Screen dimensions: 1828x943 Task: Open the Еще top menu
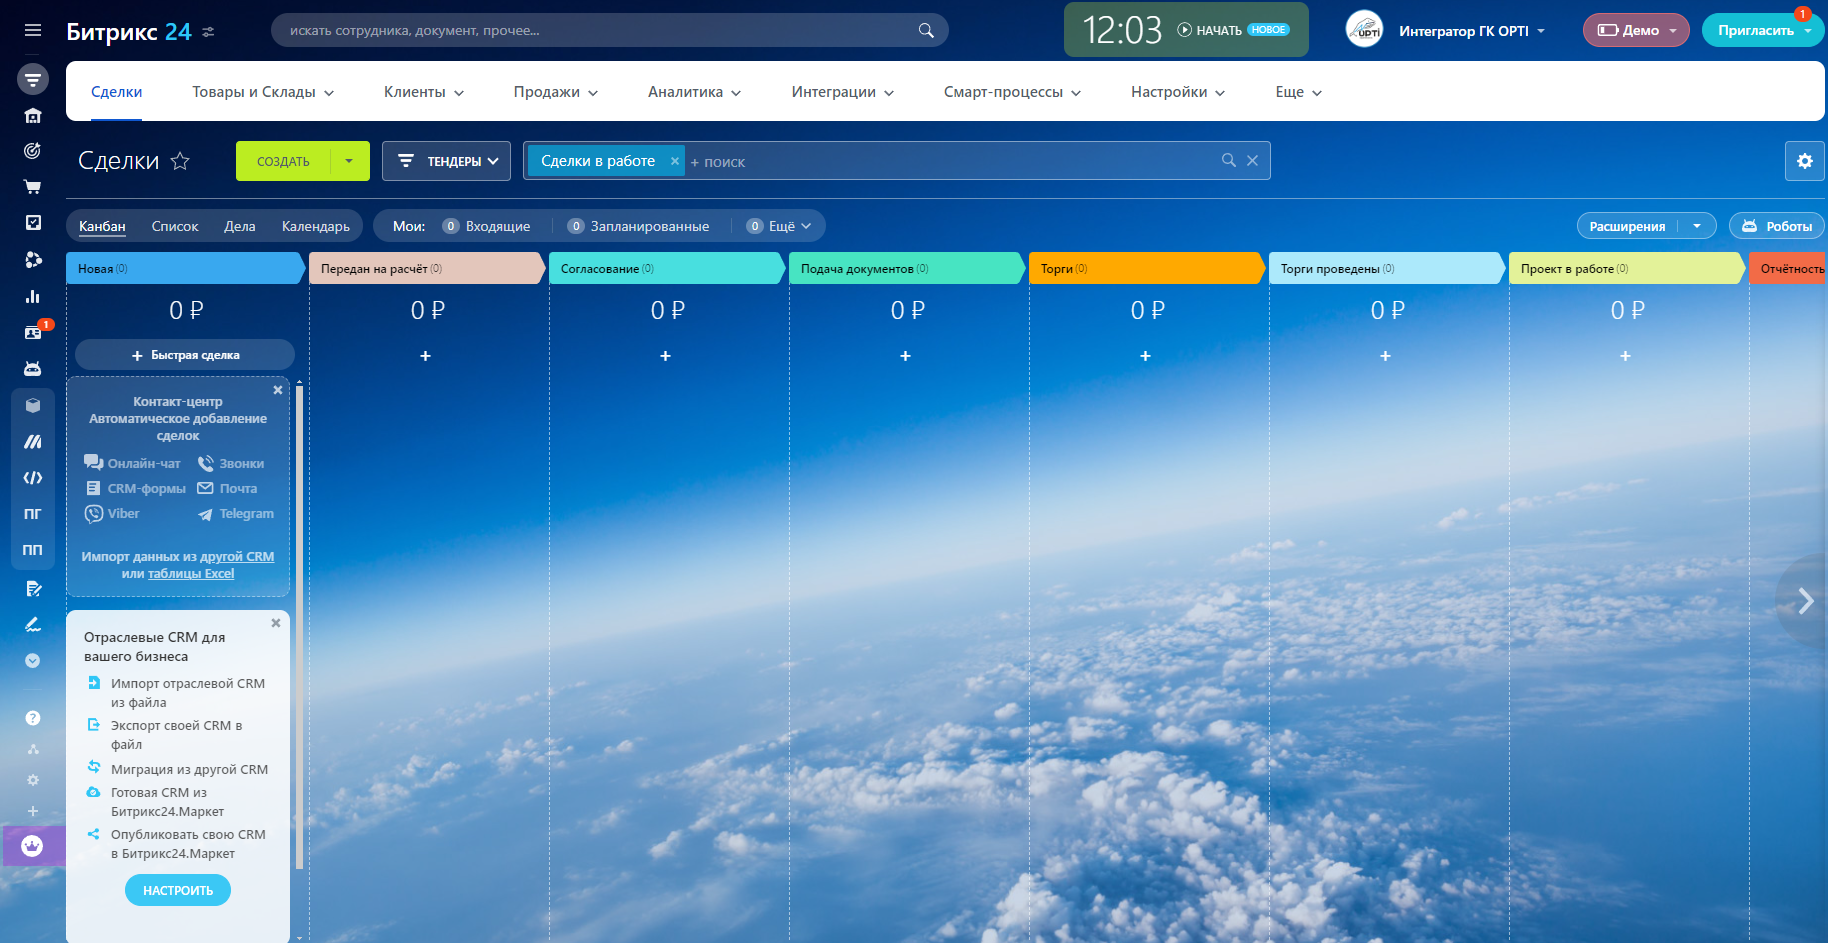point(1299,92)
